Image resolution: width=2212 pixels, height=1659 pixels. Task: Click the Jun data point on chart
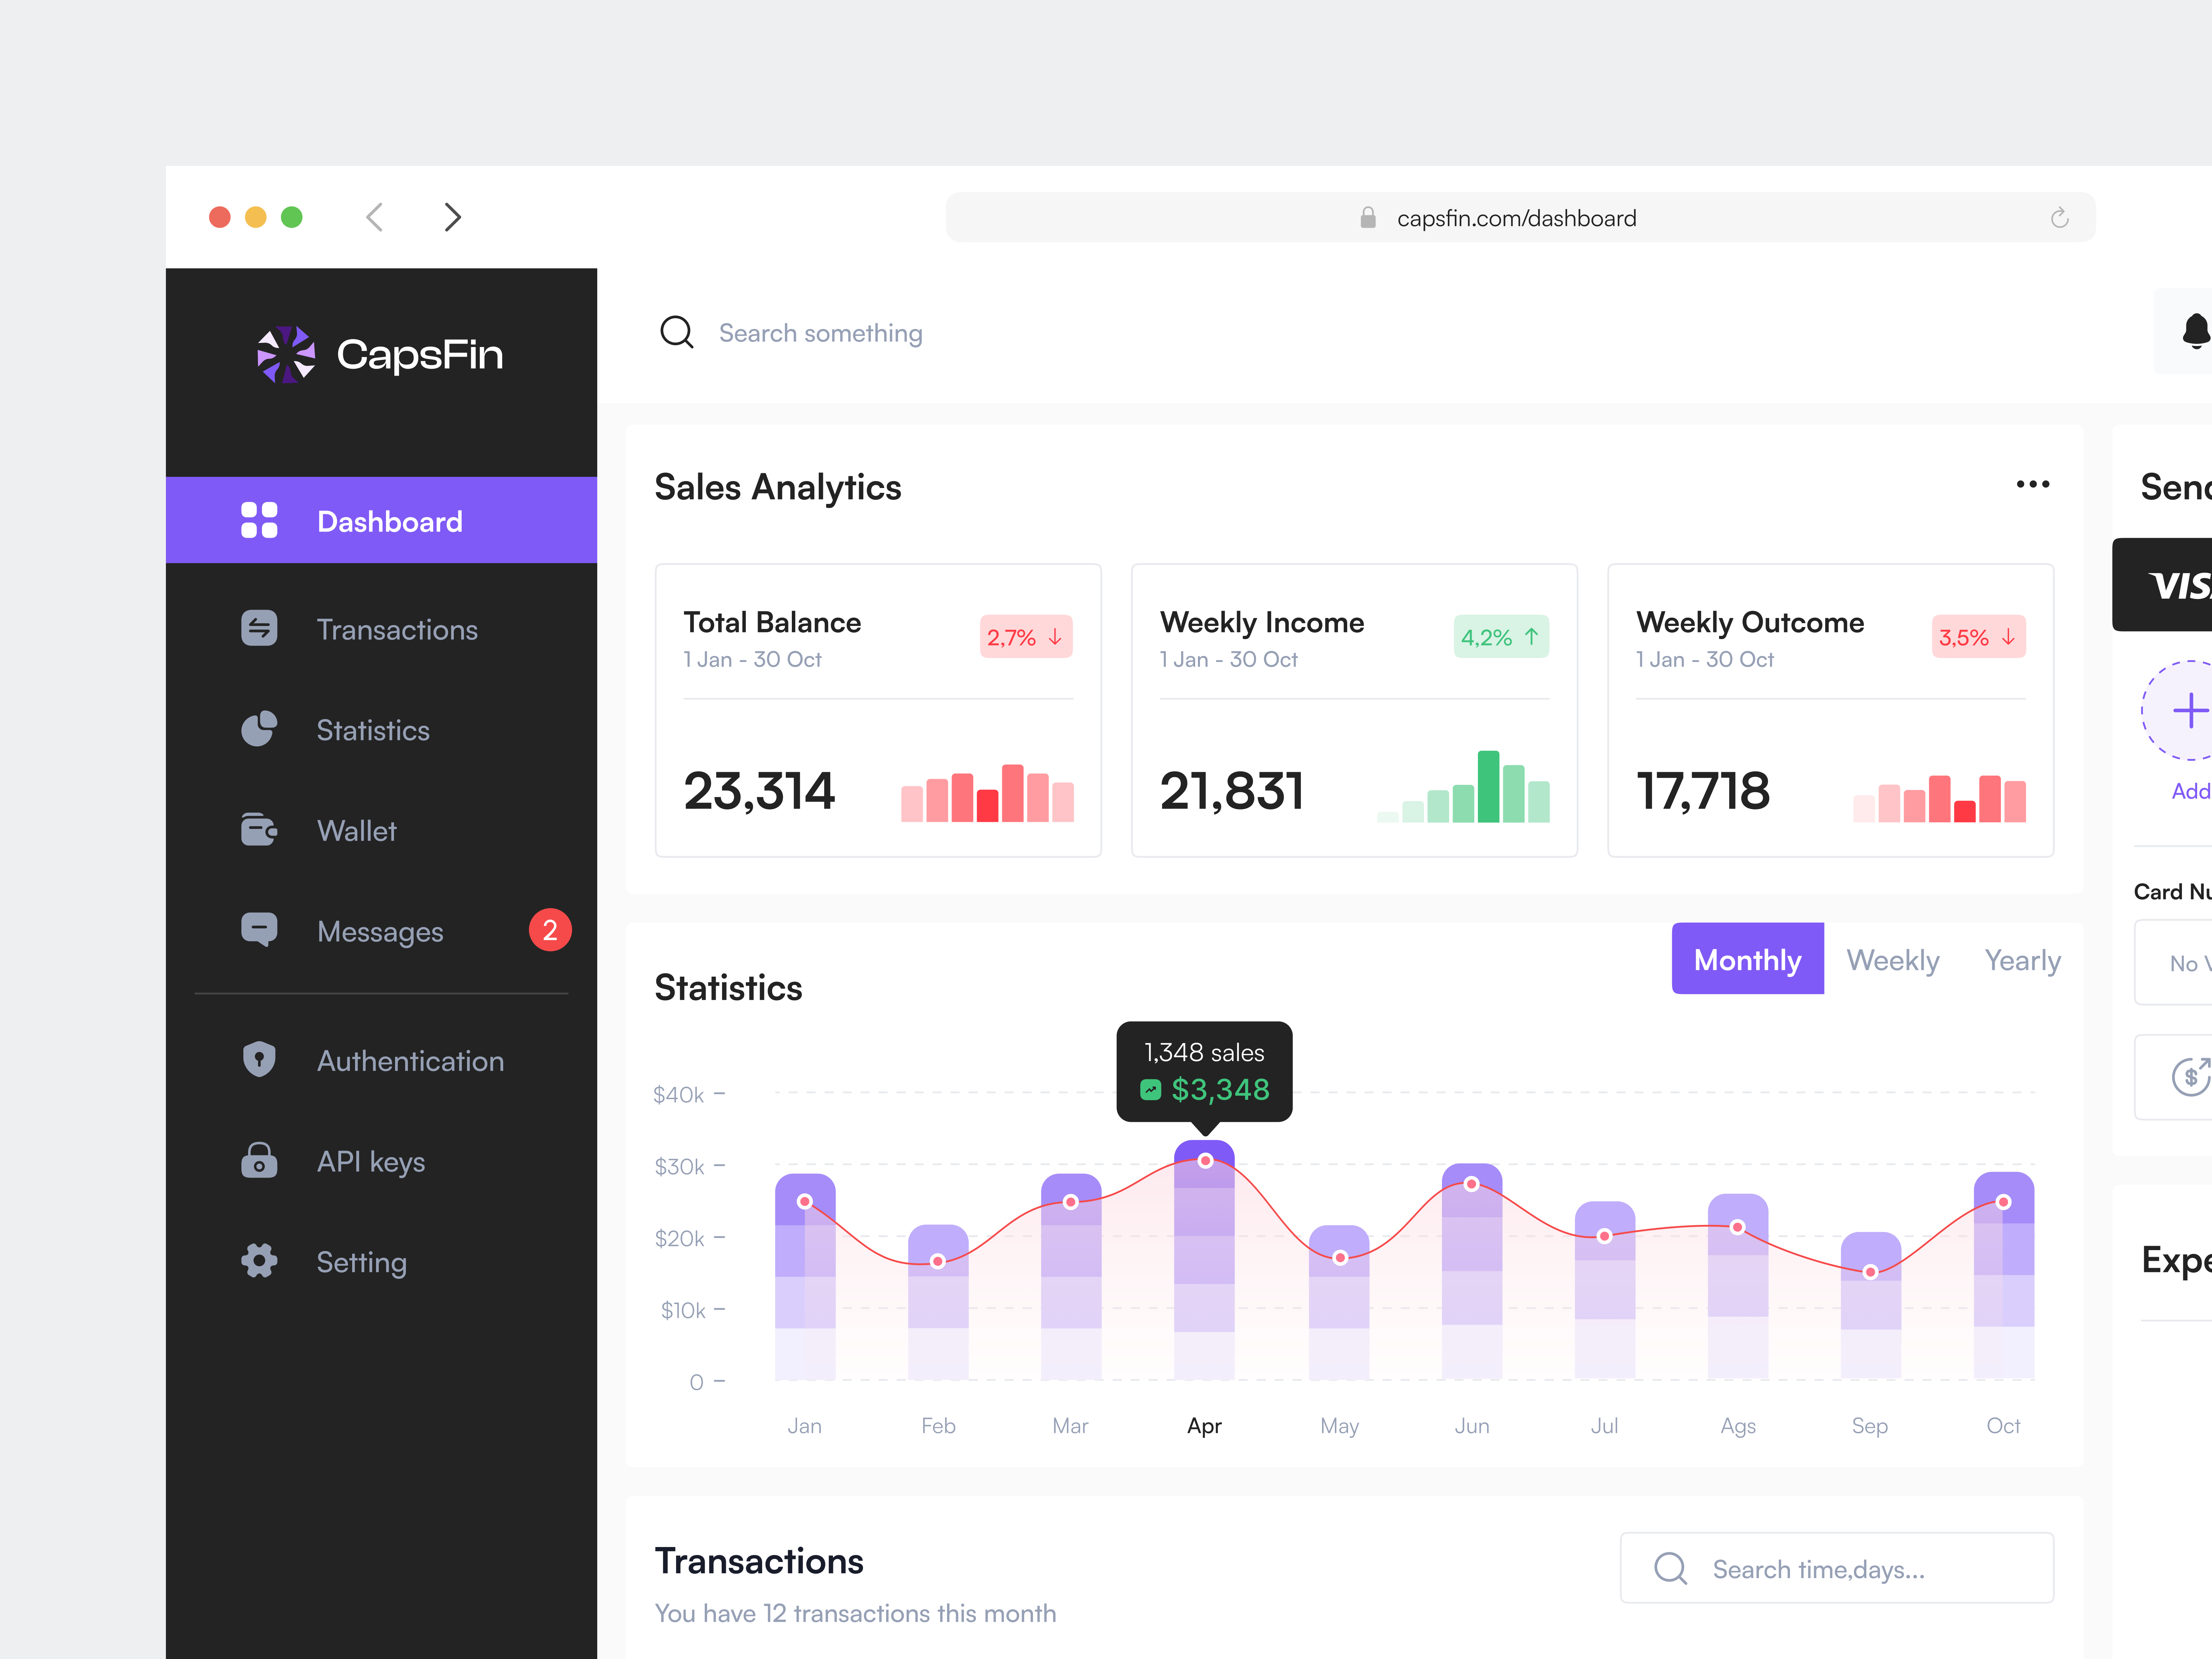pos(1471,1184)
